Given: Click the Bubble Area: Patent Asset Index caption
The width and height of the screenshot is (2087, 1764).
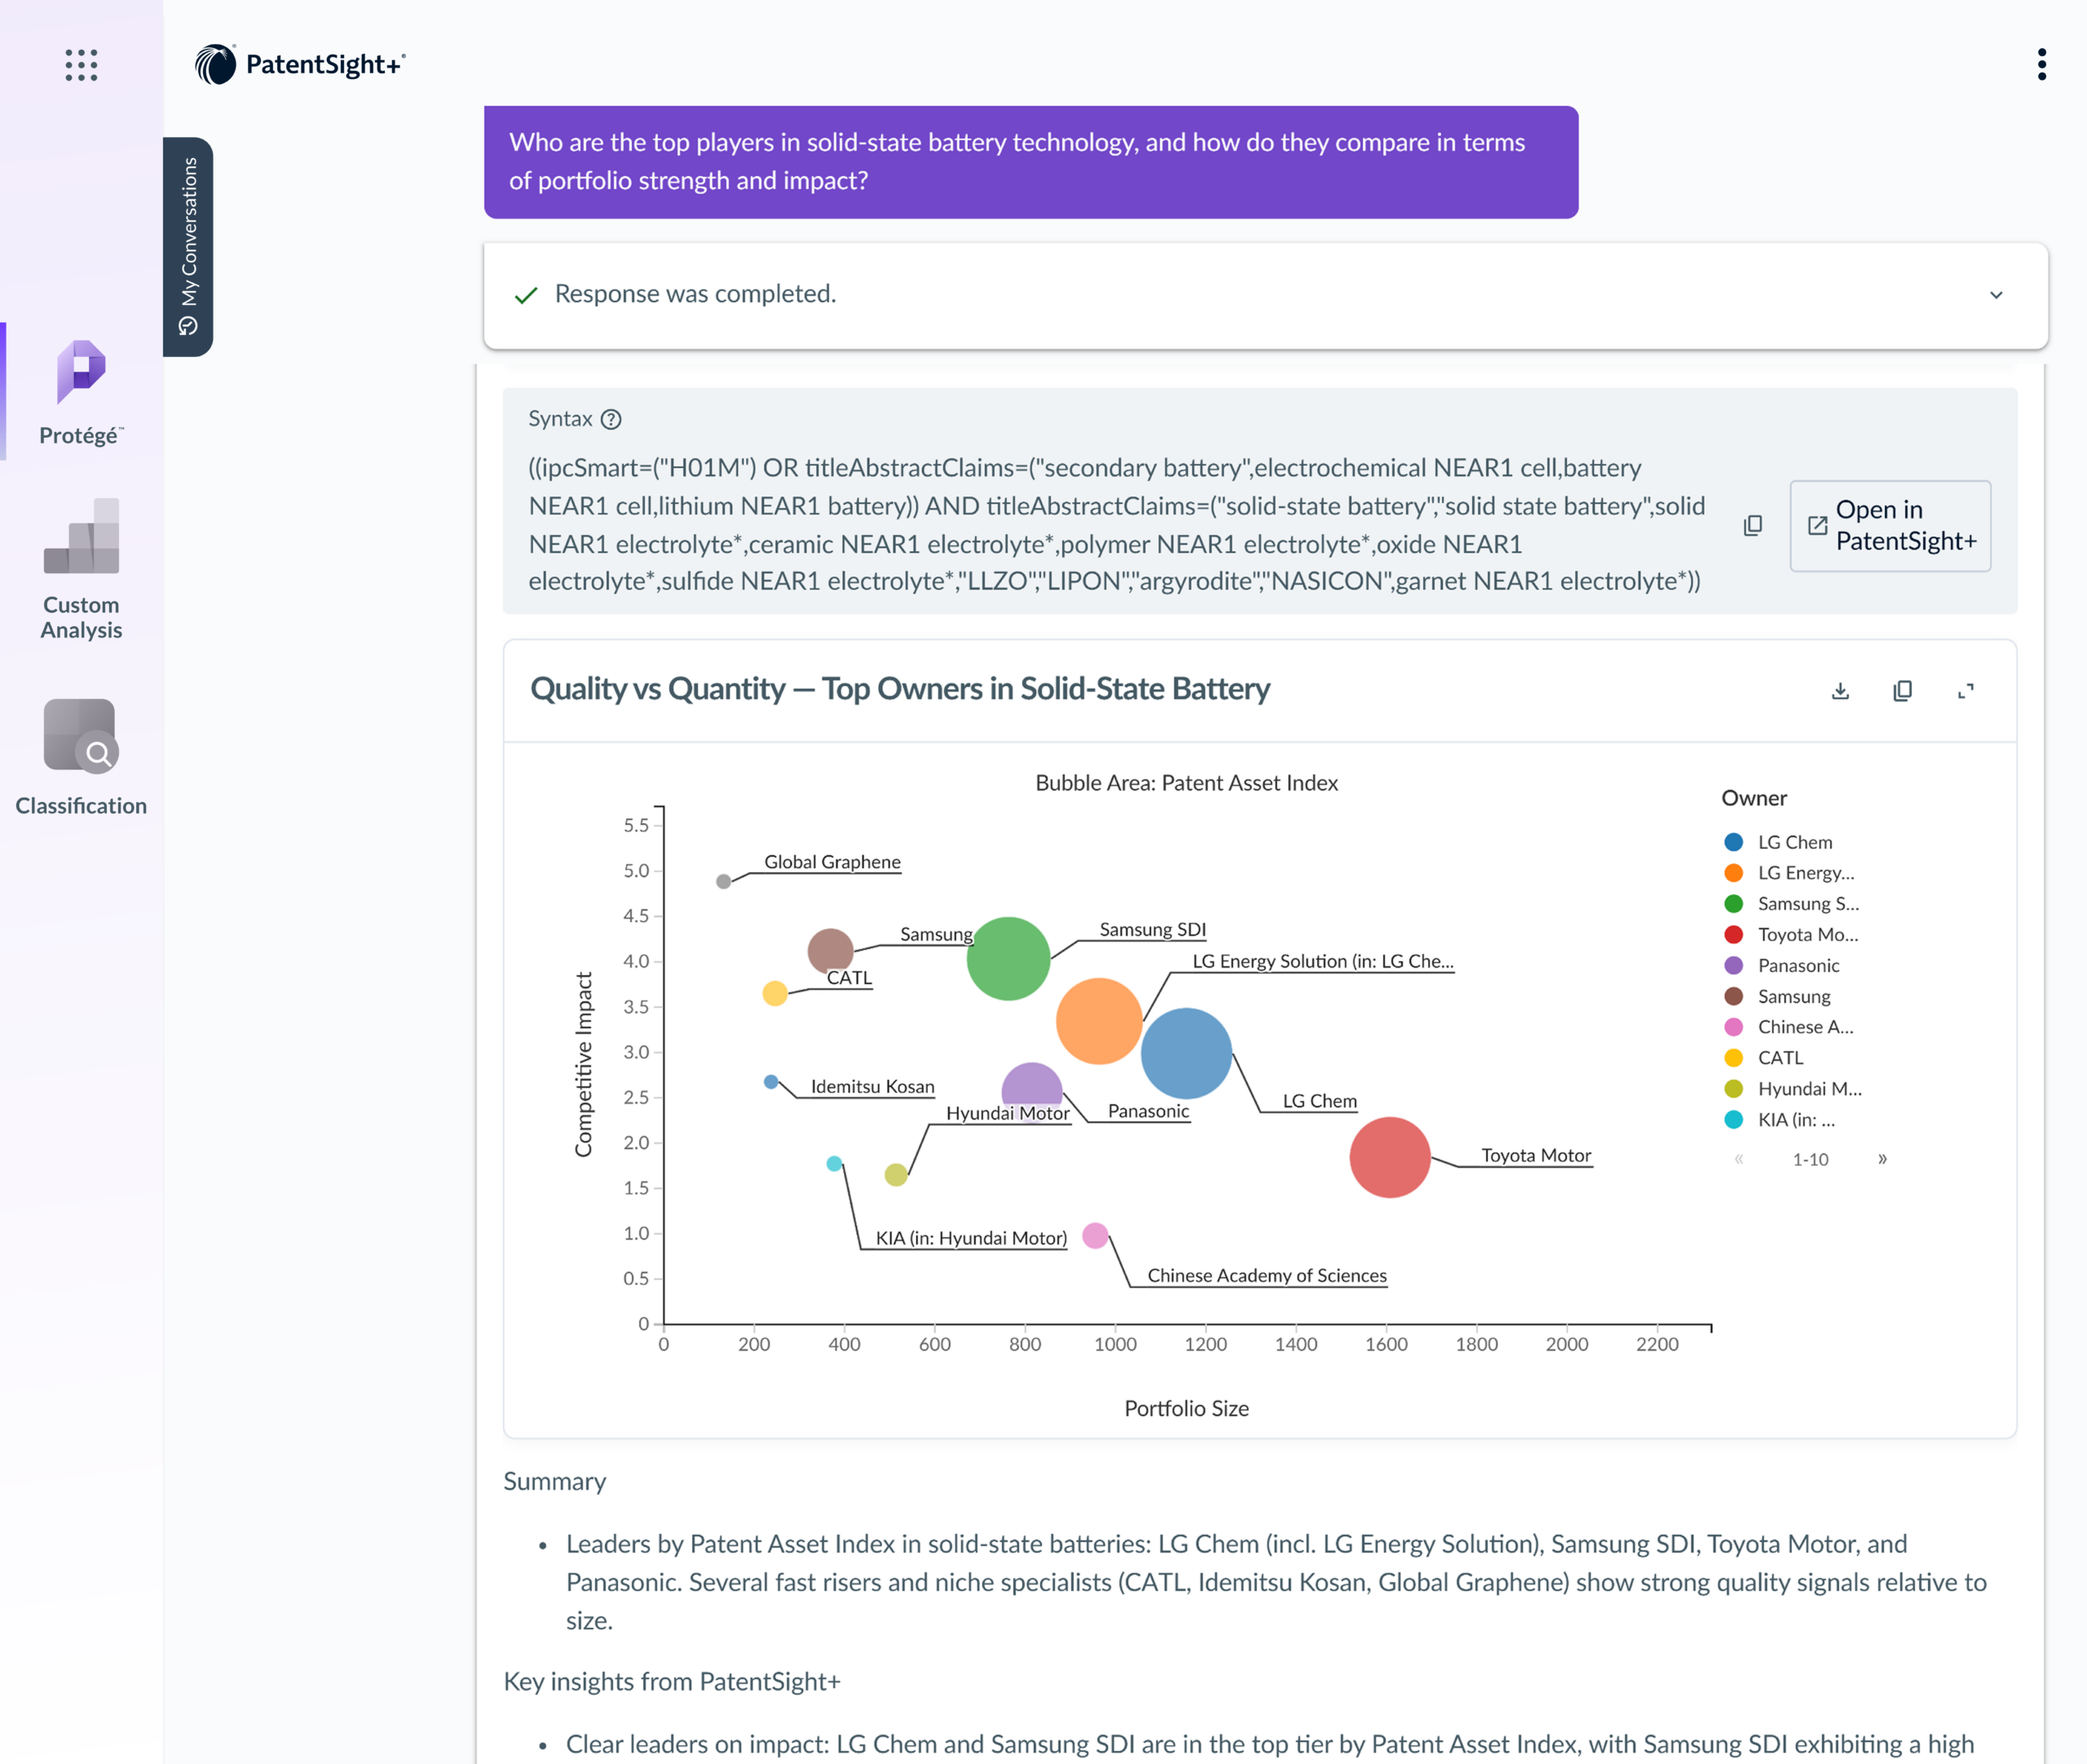Looking at the screenshot, I should pyautogui.click(x=1187, y=783).
